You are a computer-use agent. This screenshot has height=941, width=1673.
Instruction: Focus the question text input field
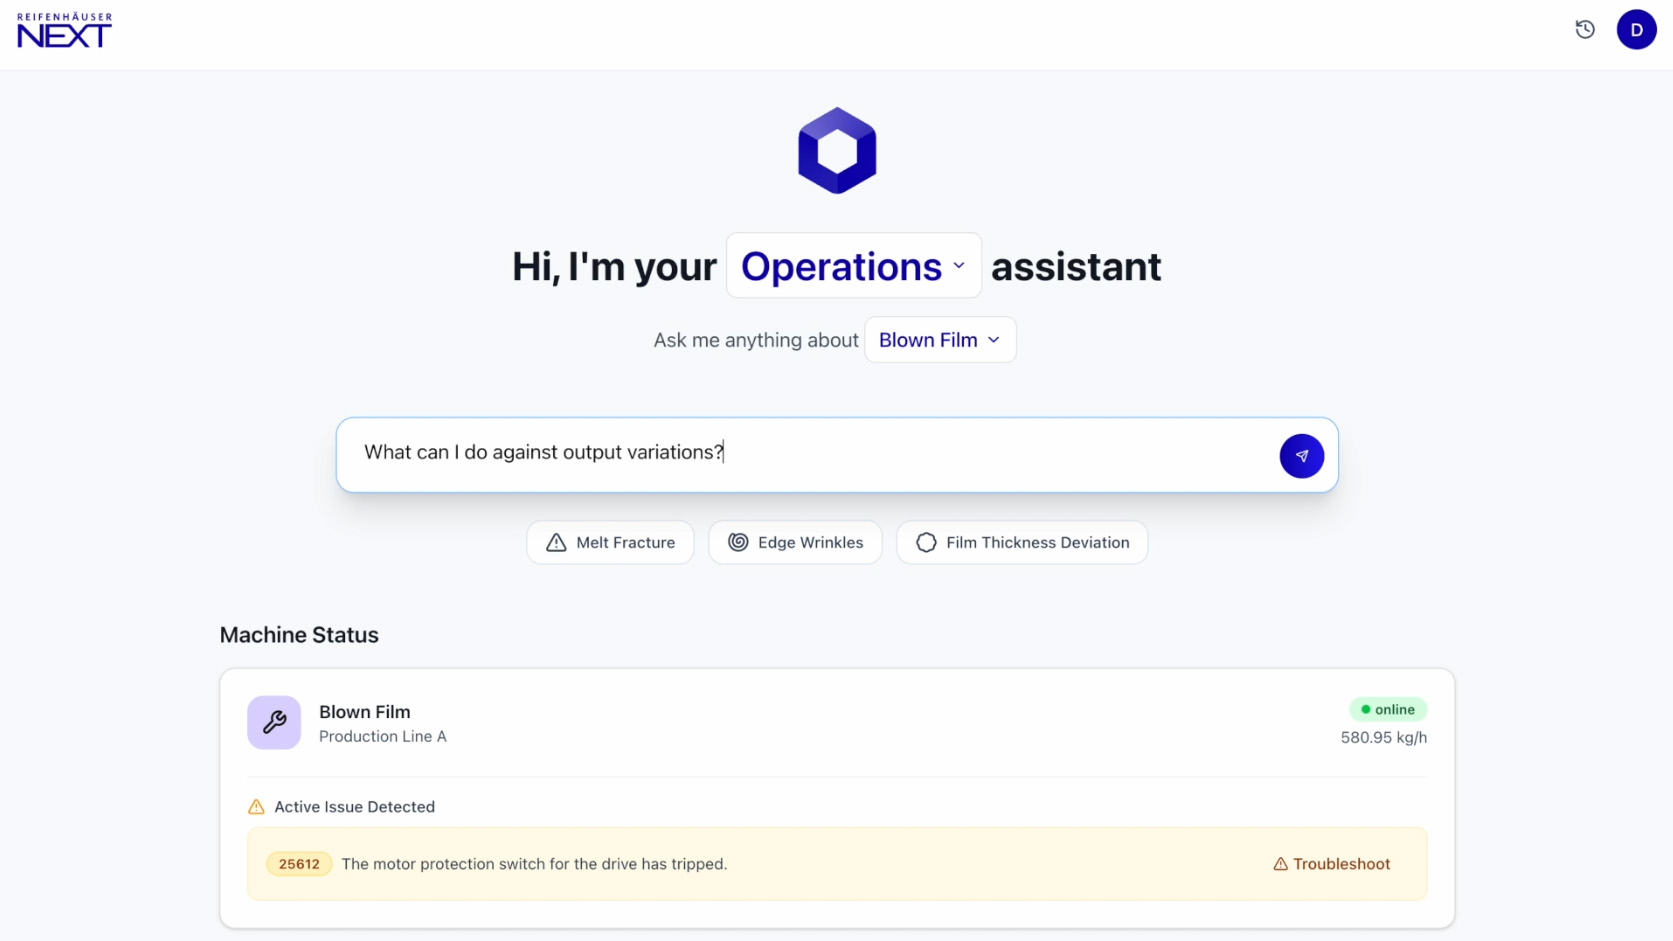pos(800,454)
